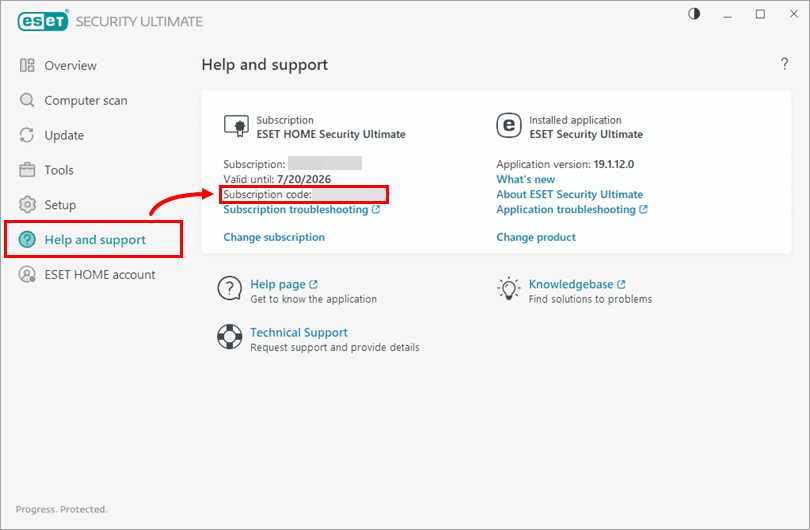Click the Help and support question icon
The height and width of the screenshot is (530, 810).
tap(27, 239)
